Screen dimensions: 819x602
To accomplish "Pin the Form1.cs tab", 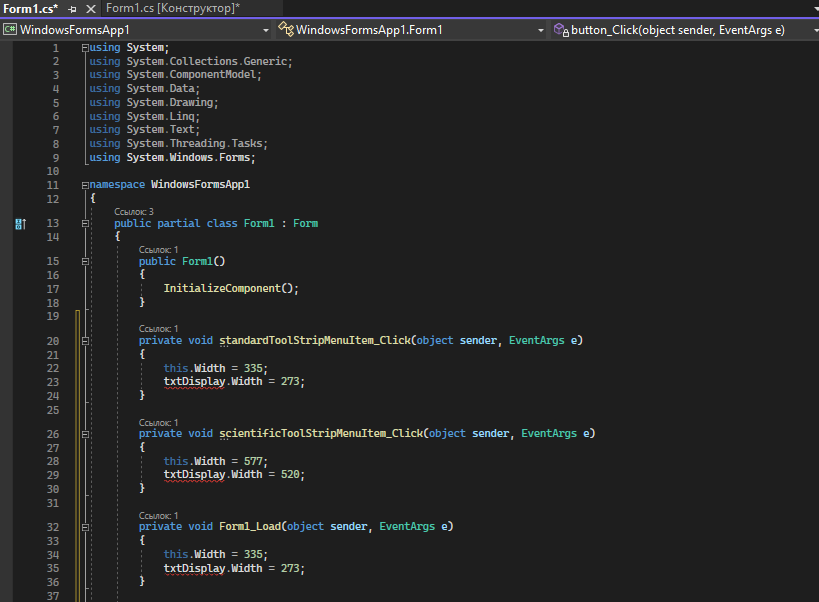I will point(72,8).
